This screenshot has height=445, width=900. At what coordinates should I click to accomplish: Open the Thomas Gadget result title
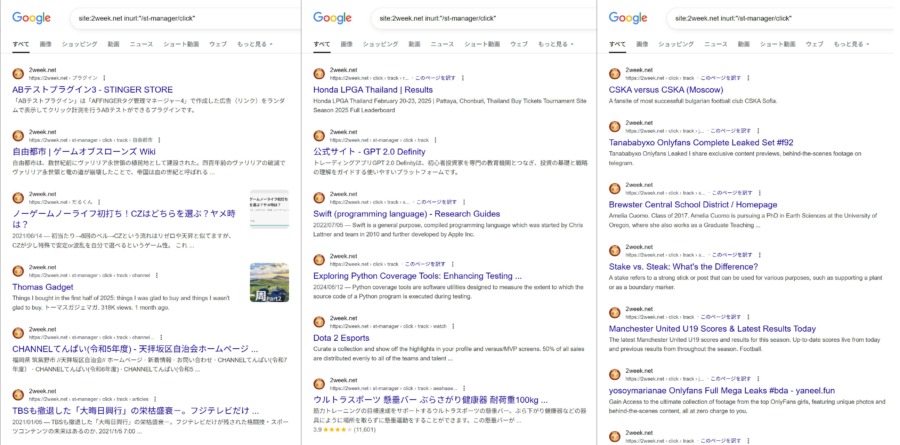click(x=42, y=287)
